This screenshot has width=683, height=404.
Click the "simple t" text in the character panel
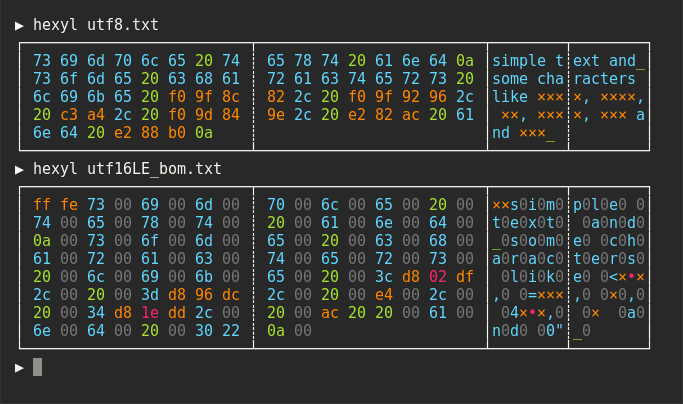point(527,61)
